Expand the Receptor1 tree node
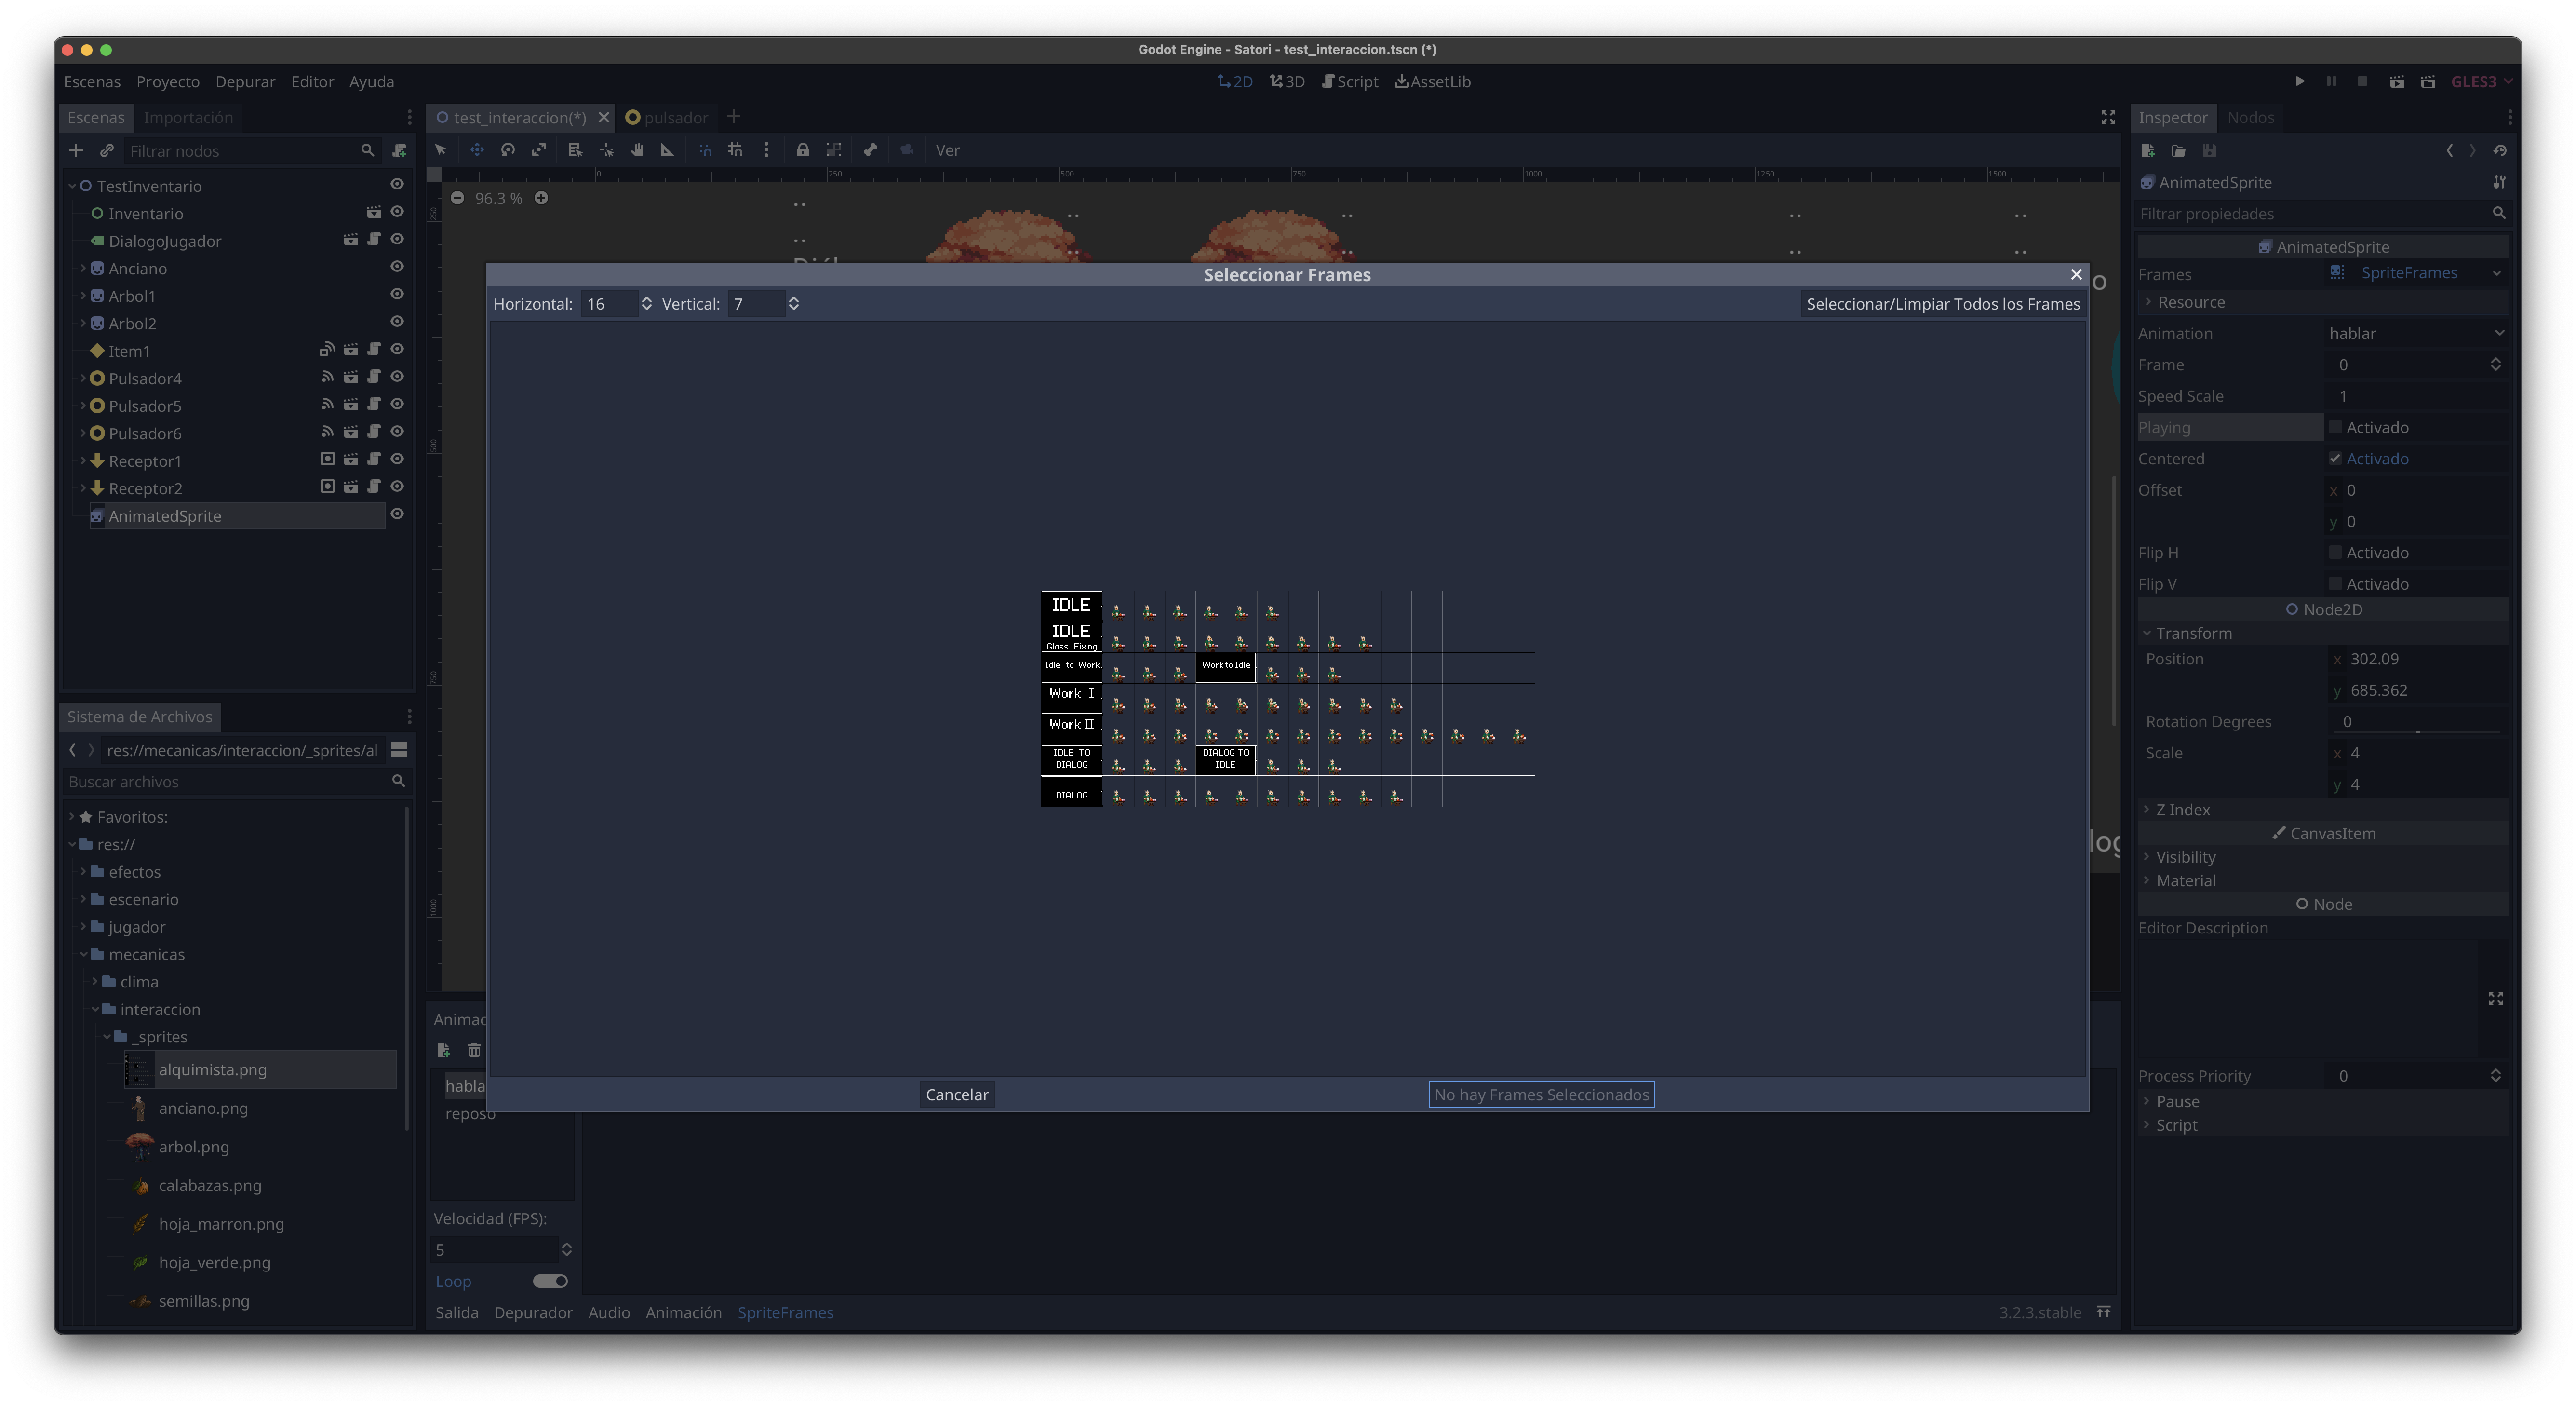 pos(83,460)
